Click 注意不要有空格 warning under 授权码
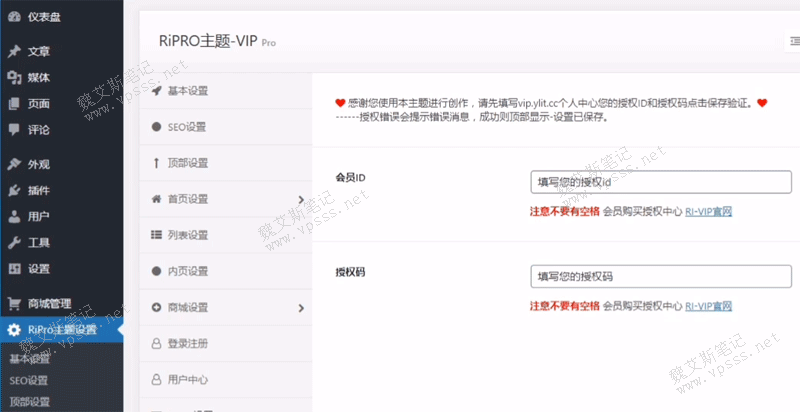Image resolution: width=800 pixels, height=412 pixels. click(565, 306)
